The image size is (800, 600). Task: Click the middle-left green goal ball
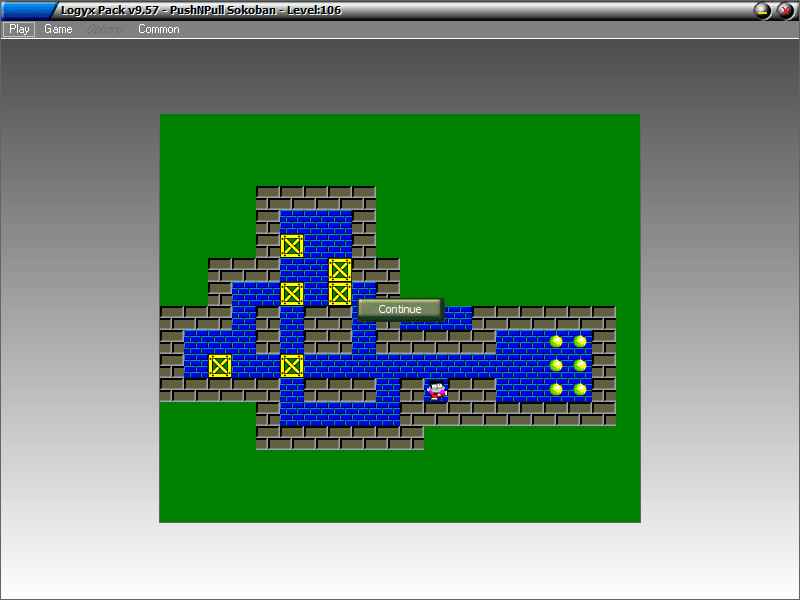(556, 365)
